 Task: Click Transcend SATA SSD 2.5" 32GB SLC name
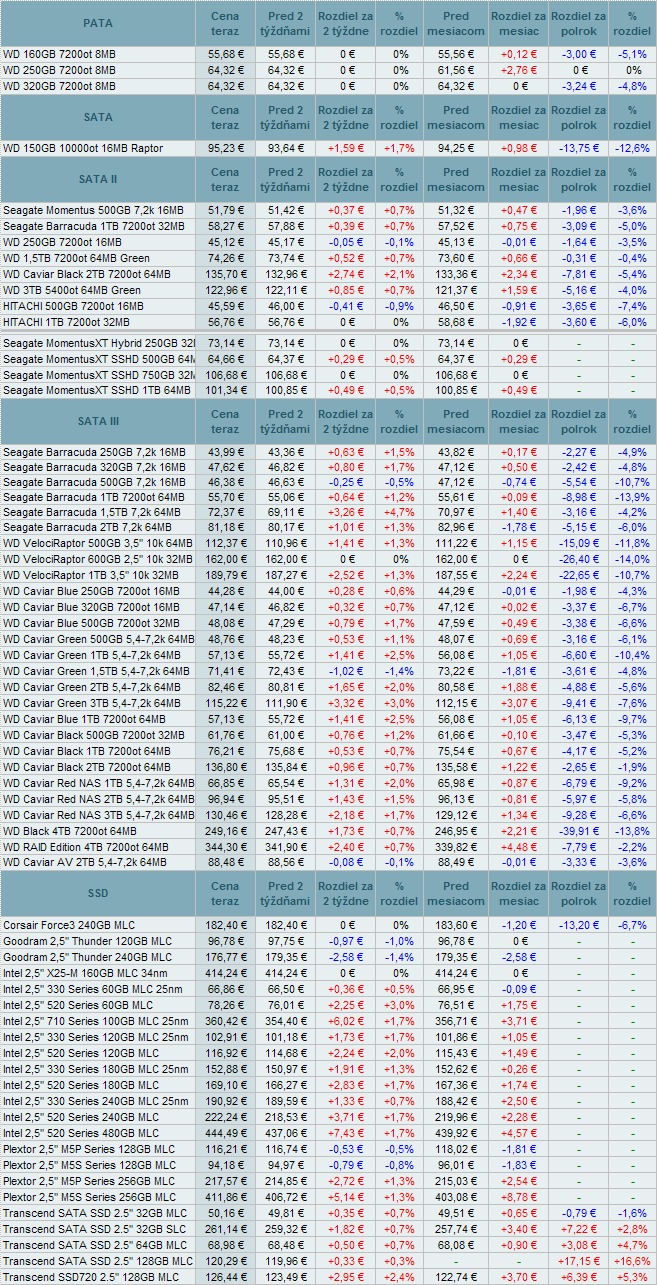click(x=94, y=1228)
